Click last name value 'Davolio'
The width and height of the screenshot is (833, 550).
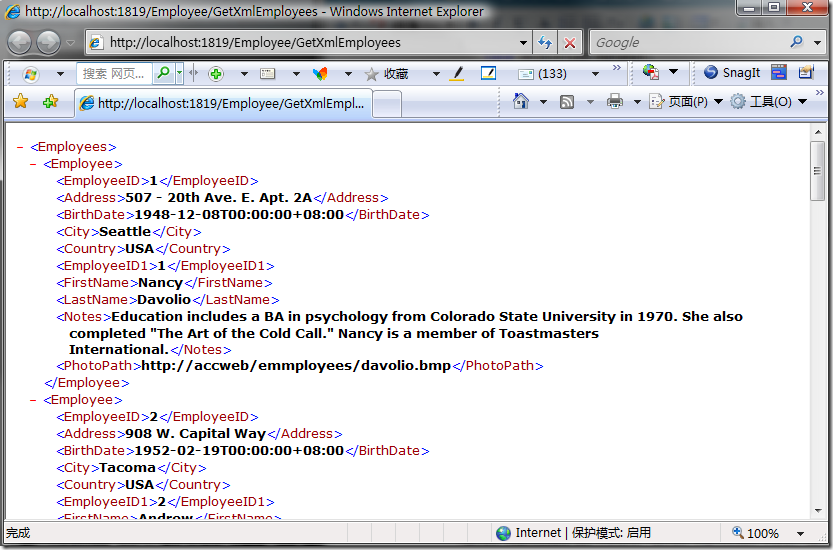click(x=164, y=300)
